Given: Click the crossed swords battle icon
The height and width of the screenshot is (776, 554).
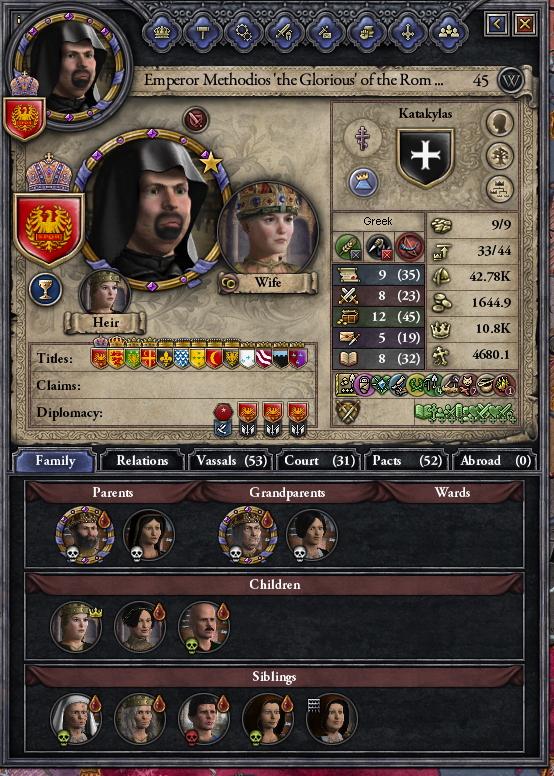Looking at the screenshot, I should (x=348, y=411).
